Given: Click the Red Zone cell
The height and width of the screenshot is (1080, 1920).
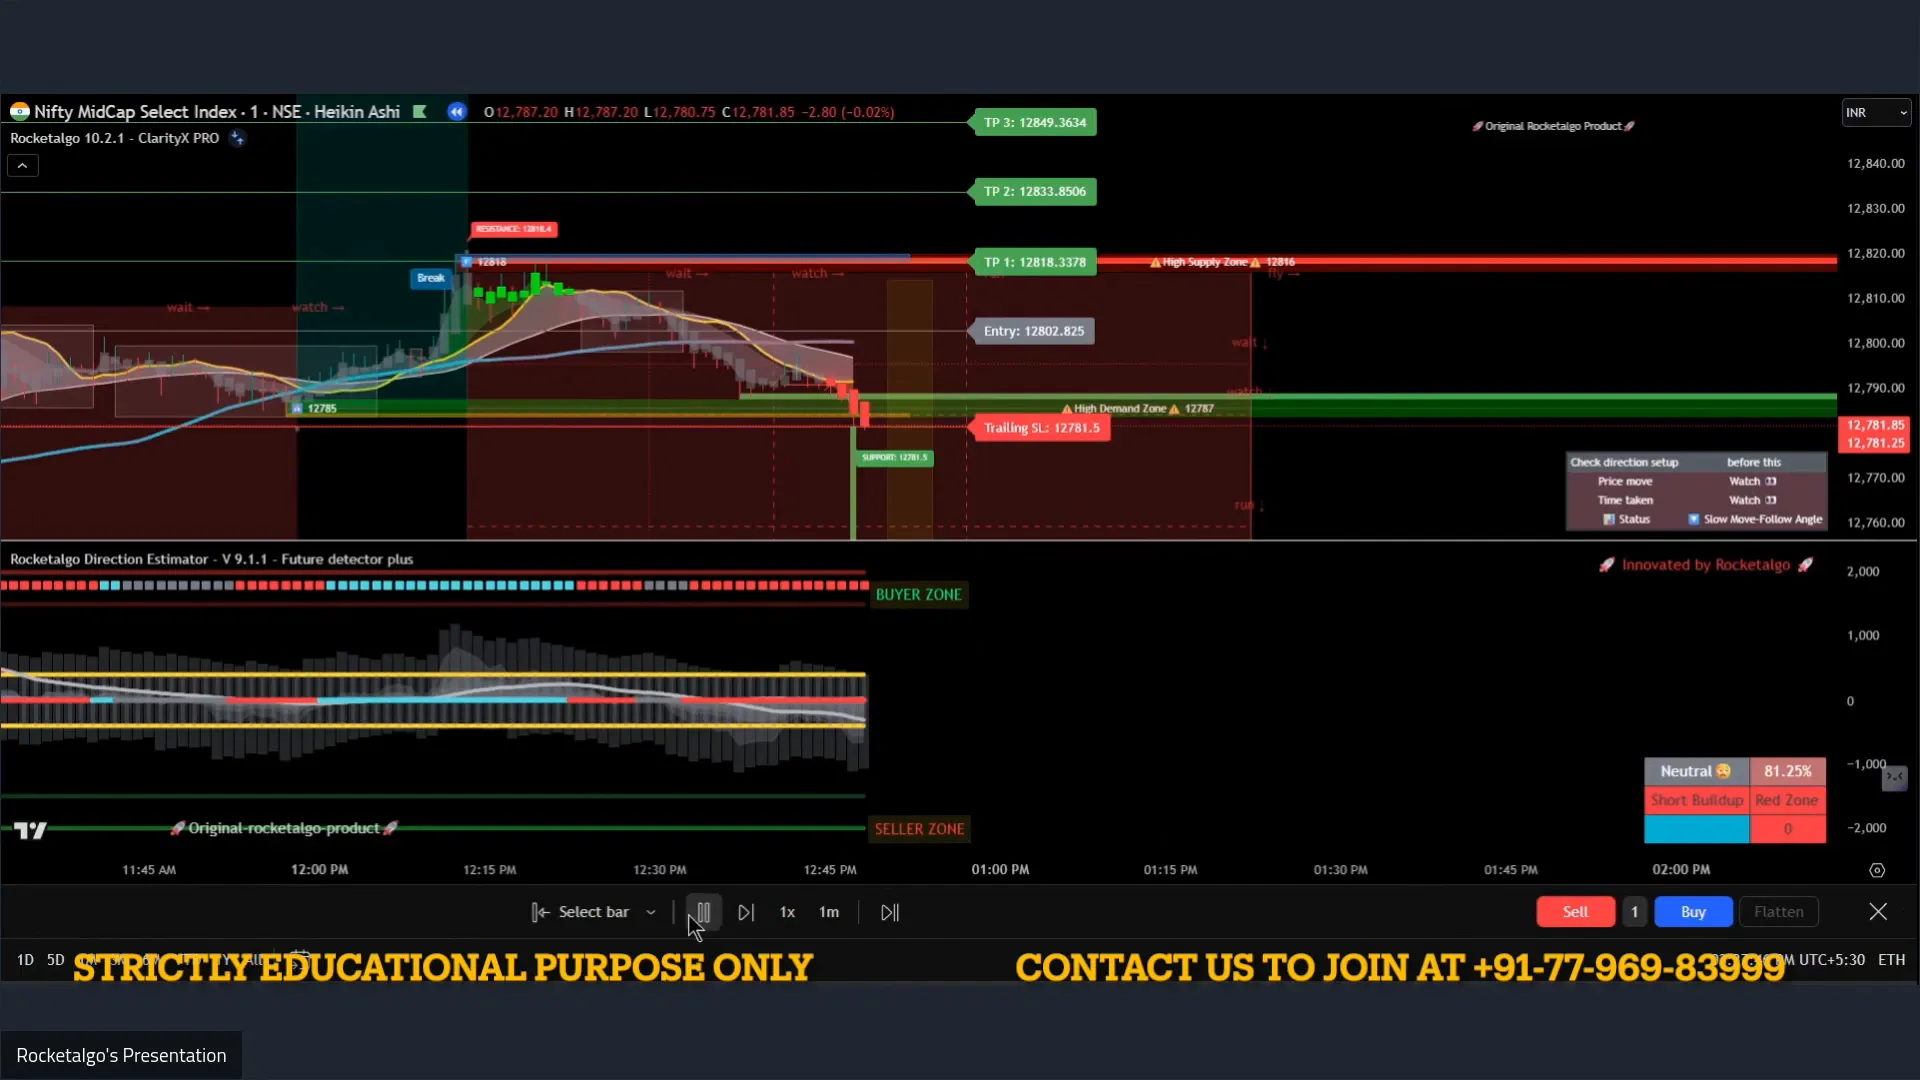Looking at the screenshot, I should point(1787,800).
